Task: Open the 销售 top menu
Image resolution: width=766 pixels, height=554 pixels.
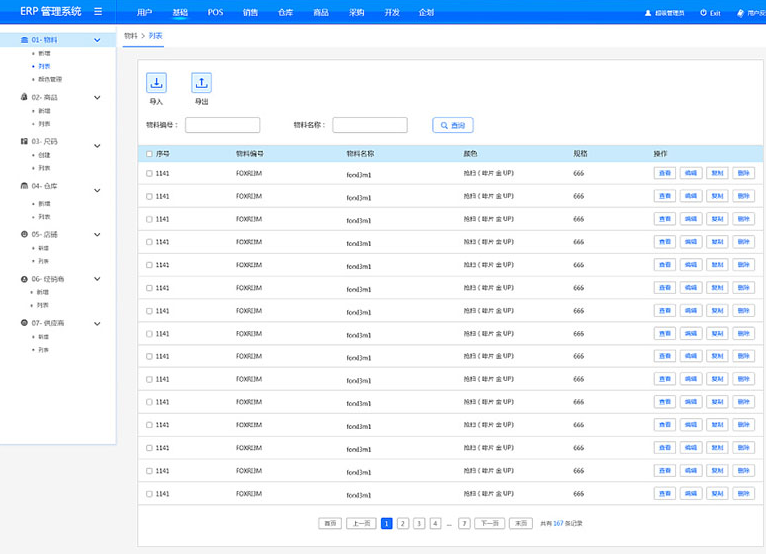Action: click(250, 12)
